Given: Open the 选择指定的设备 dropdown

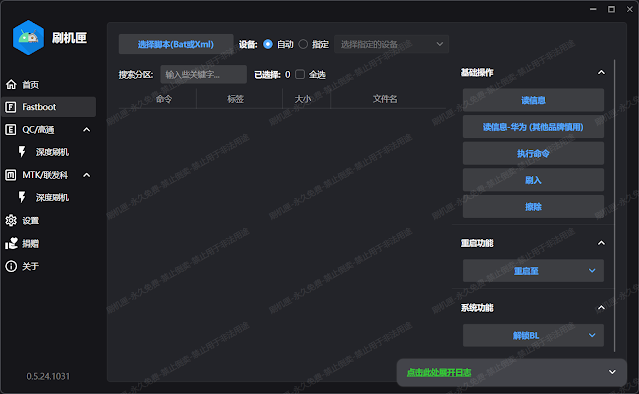Looking at the screenshot, I should coord(391,44).
